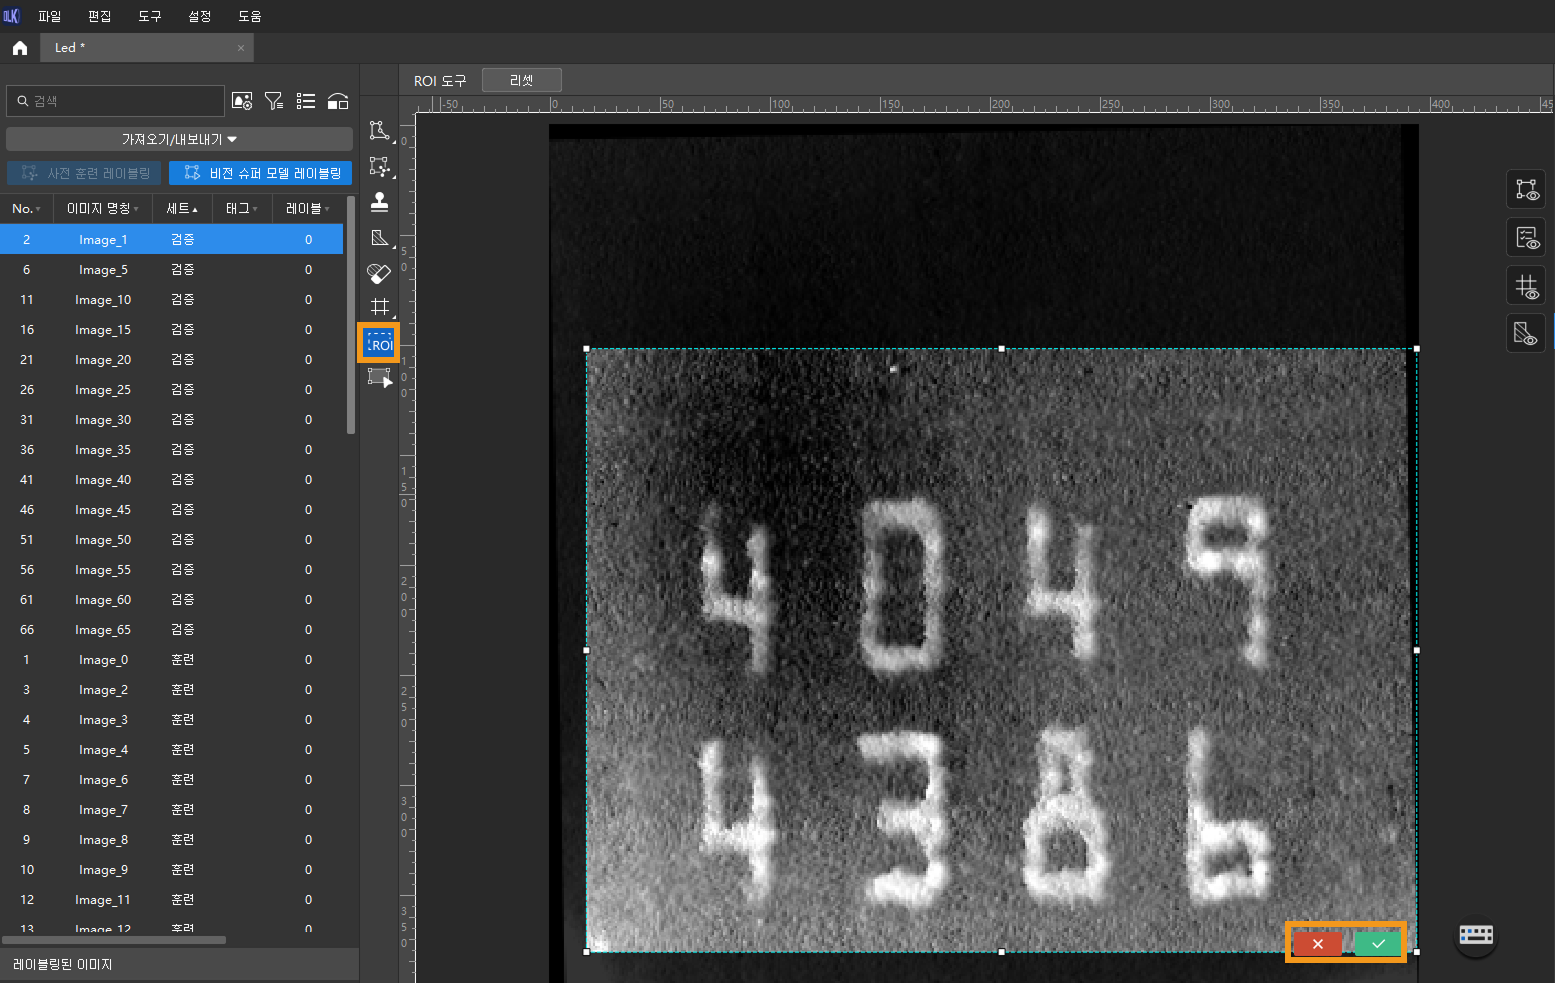
Task: Select the polygon labeling tool
Action: (379, 131)
